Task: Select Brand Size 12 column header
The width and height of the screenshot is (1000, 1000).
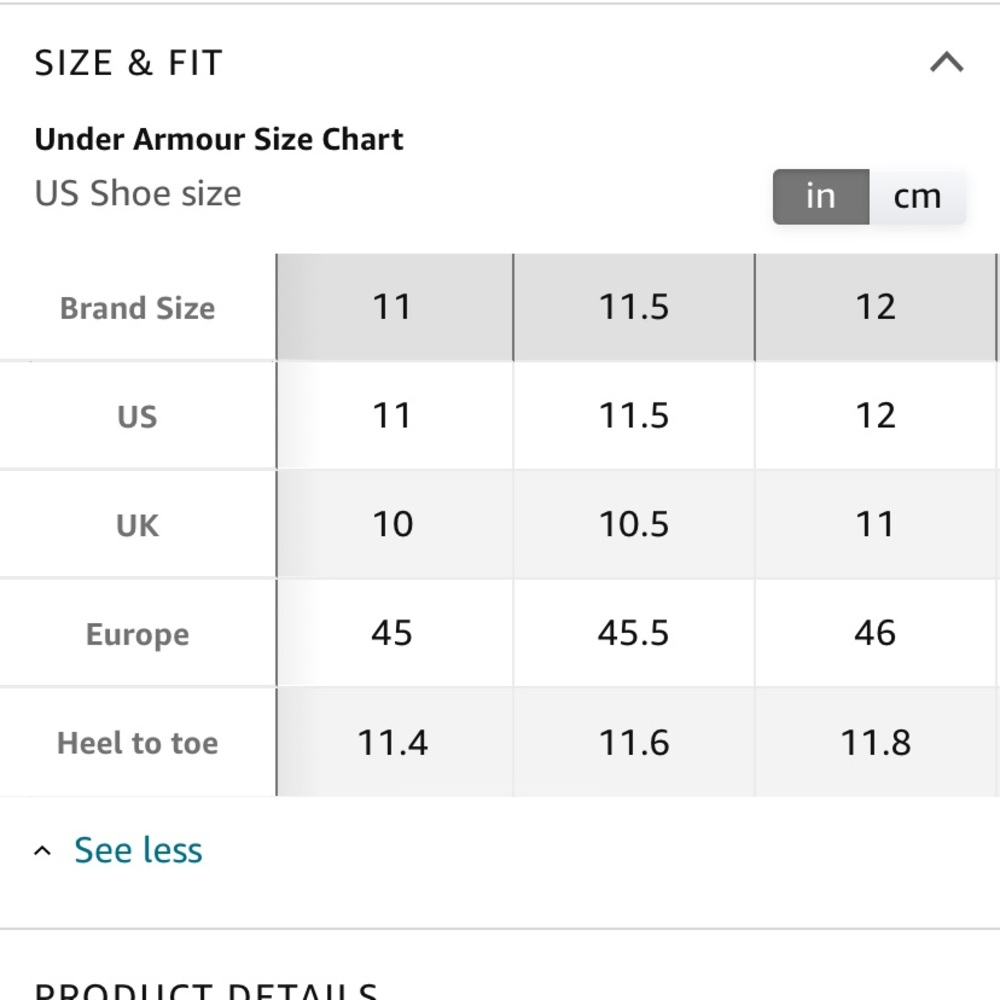Action: pyautogui.click(x=875, y=307)
